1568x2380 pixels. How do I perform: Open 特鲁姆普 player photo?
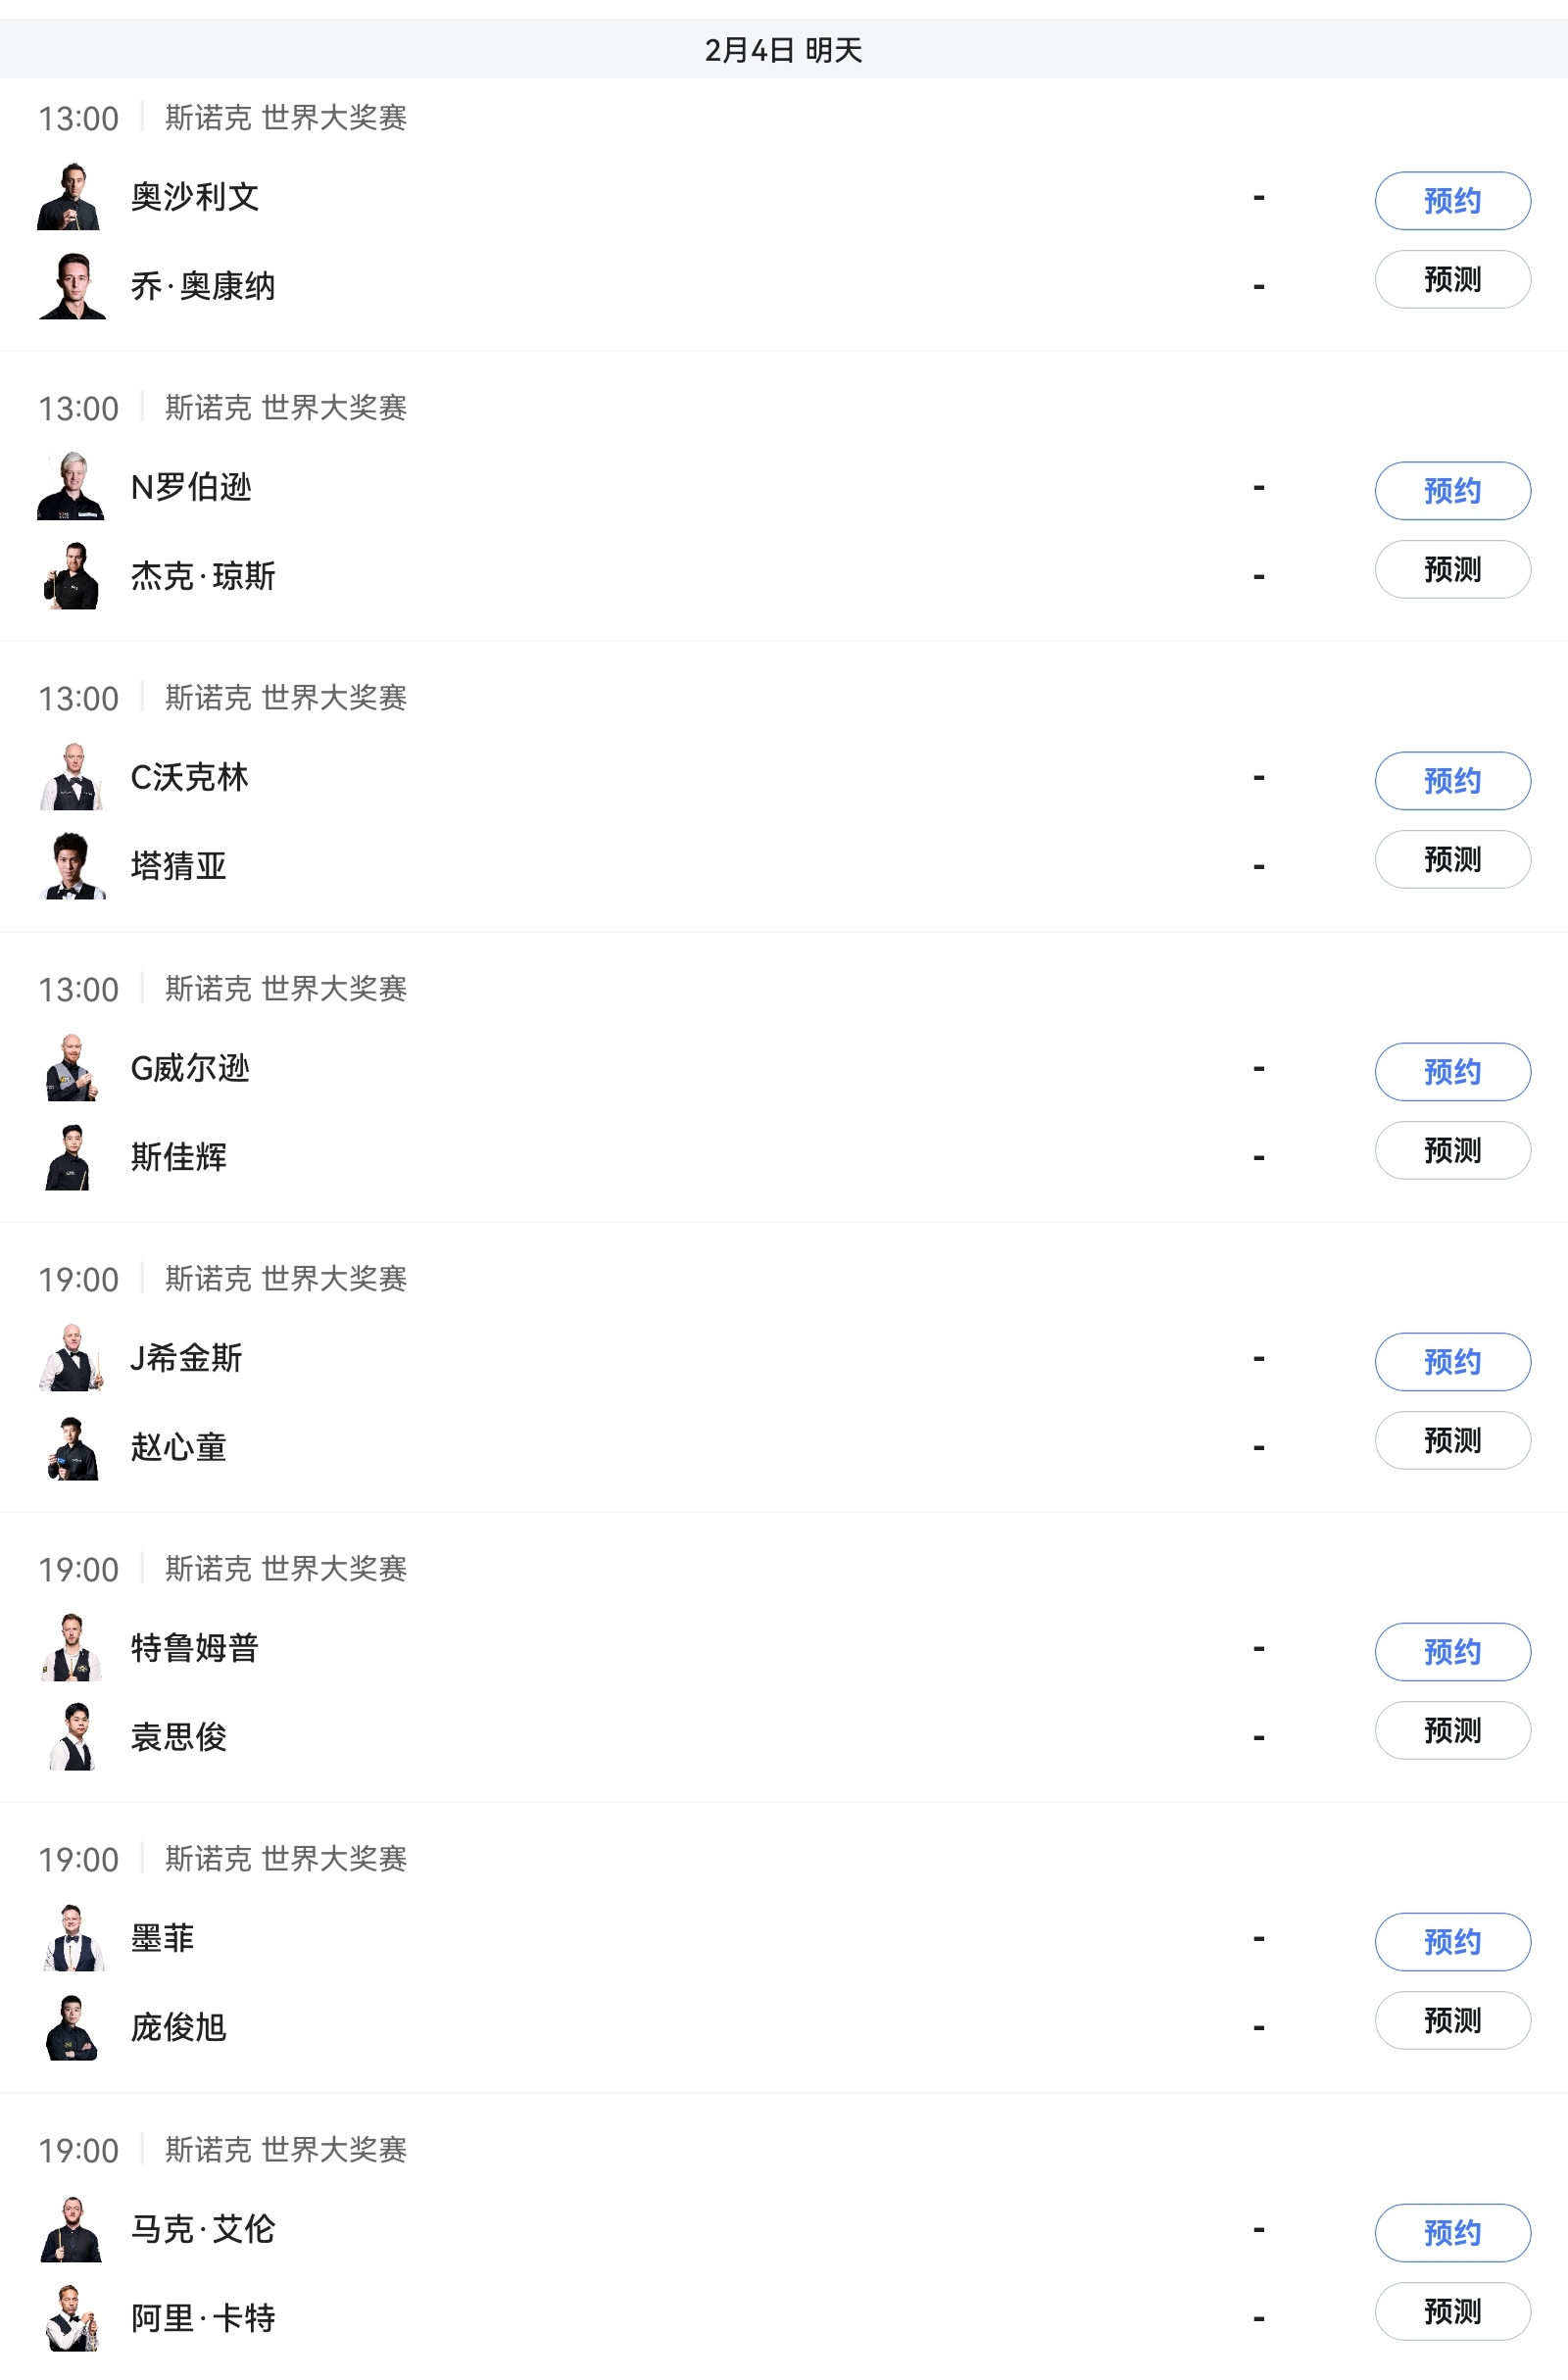pos(72,1647)
